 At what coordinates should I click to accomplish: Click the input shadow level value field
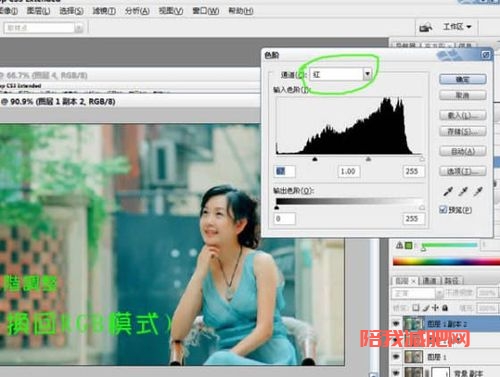coord(284,171)
